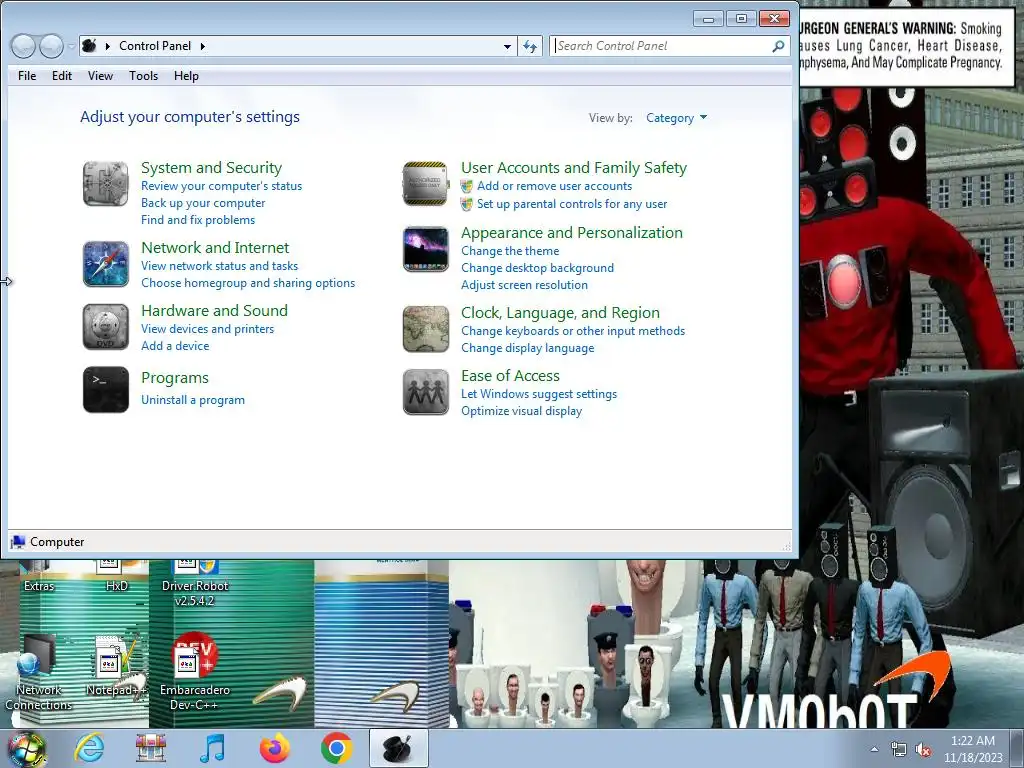Click Adjust screen resolution
Image resolution: width=1024 pixels, height=768 pixels.
pyautogui.click(x=524, y=285)
